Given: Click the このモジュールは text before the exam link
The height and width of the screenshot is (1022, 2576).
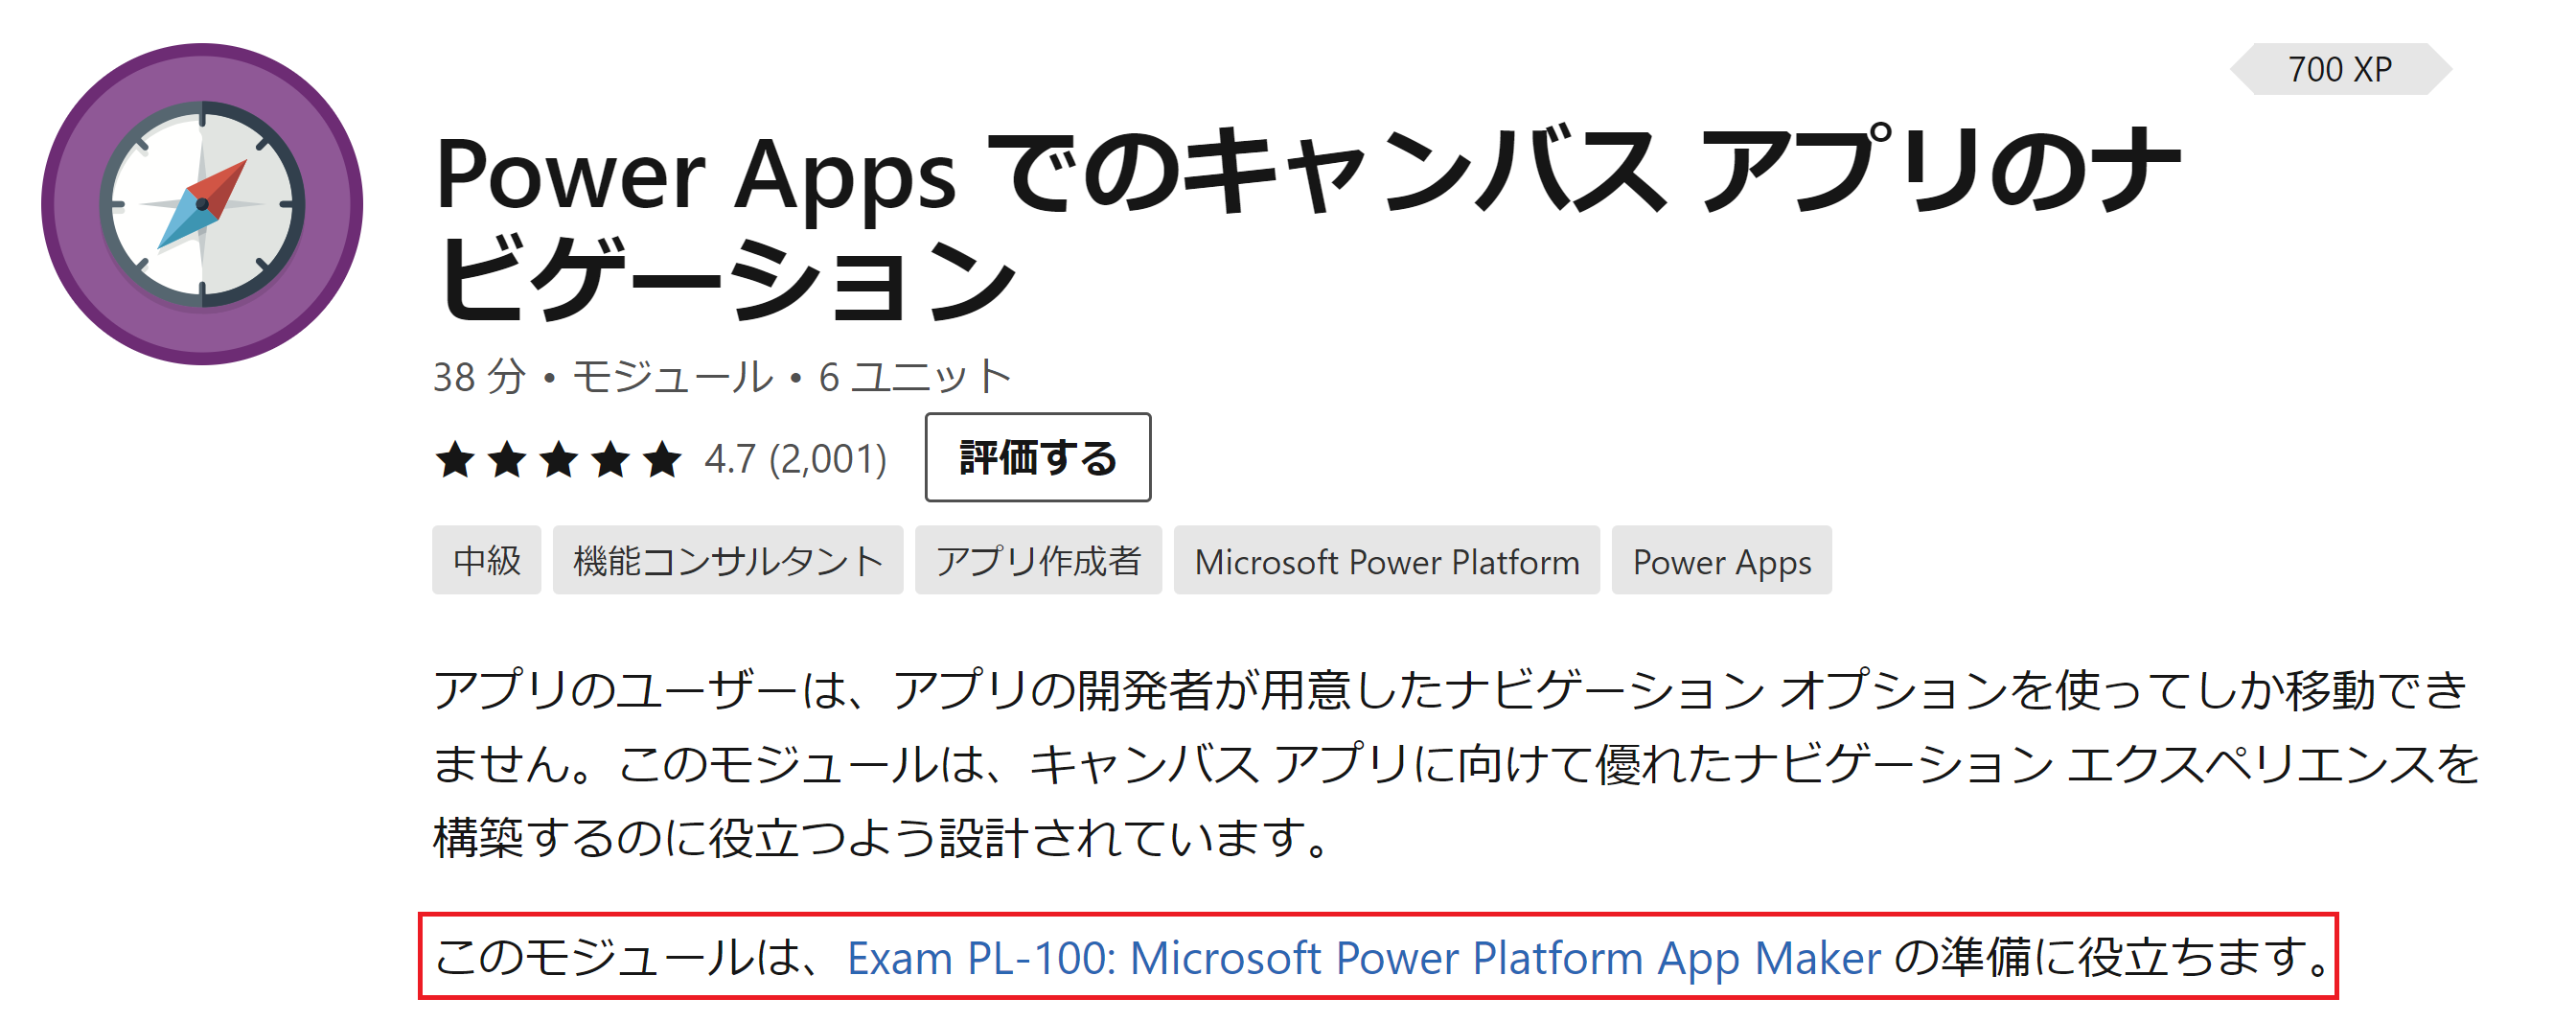Looking at the screenshot, I should click(630, 958).
